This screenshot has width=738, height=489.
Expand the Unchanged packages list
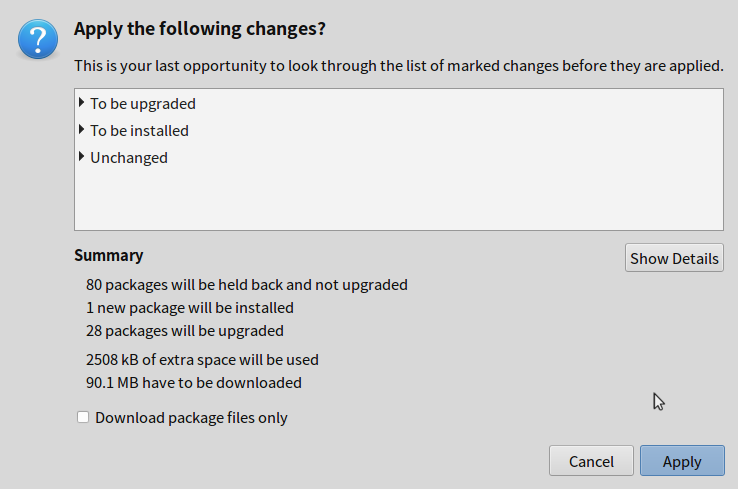tap(81, 156)
